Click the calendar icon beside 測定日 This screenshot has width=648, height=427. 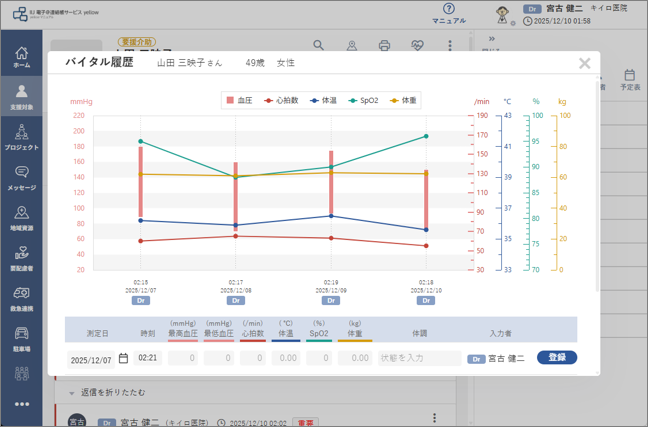[x=123, y=358]
